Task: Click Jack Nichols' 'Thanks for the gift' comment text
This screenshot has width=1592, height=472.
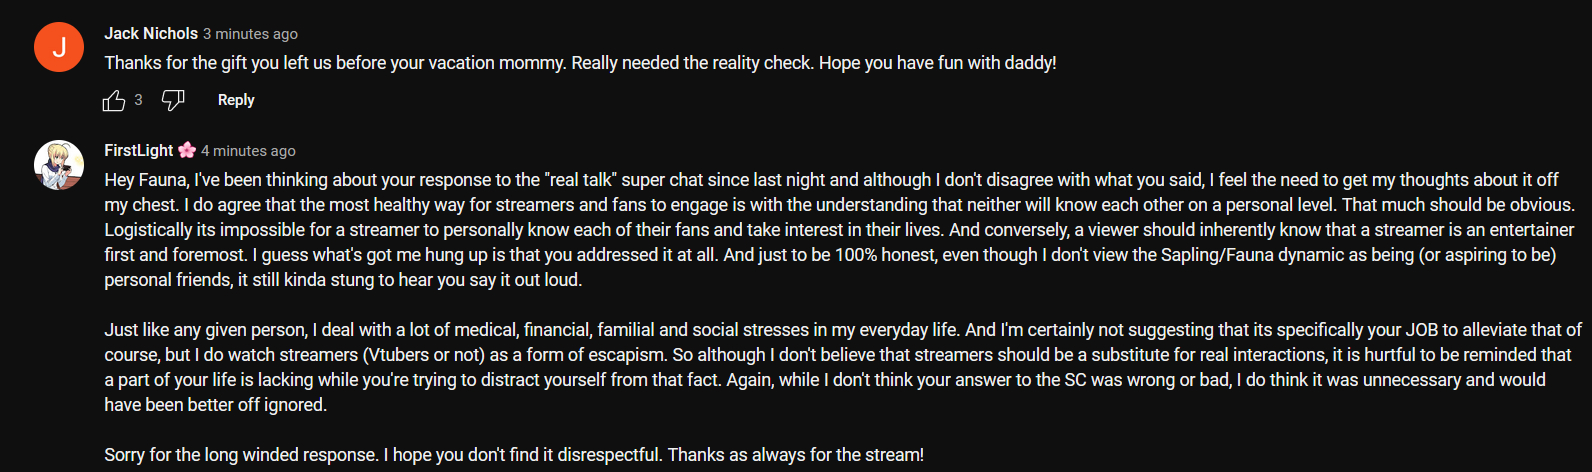Action: [580, 63]
